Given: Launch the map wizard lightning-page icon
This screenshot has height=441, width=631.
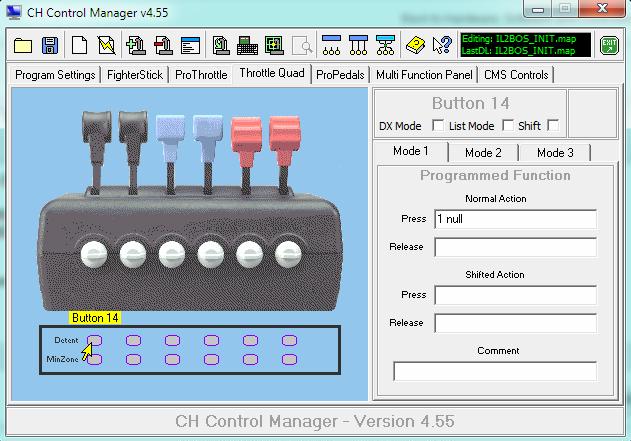Looking at the screenshot, I should click(x=107, y=45).
